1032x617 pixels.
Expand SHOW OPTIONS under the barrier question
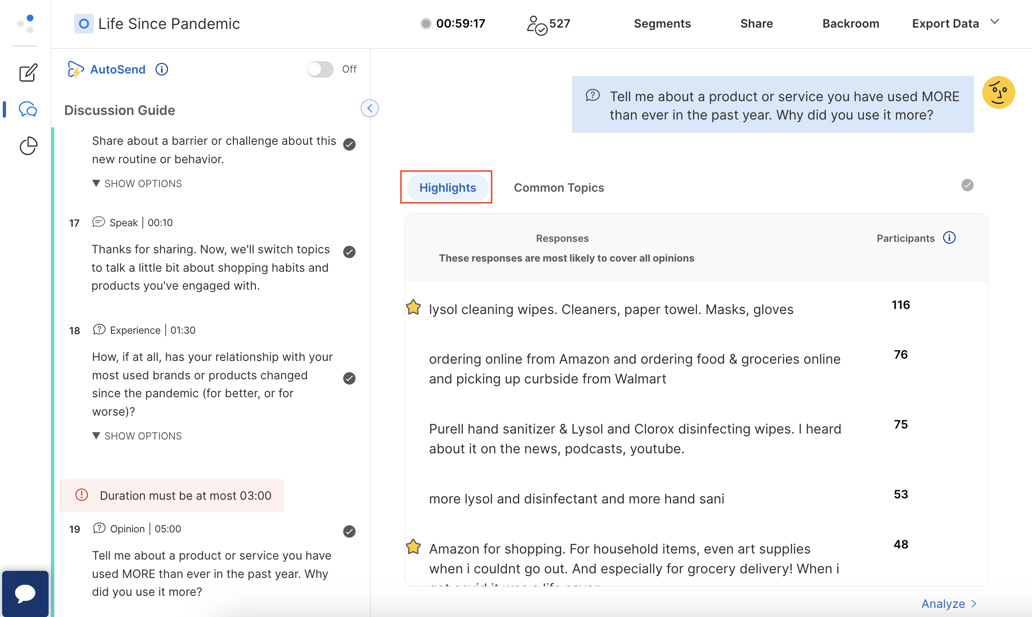pyautogui.click(x=136, y=183)
